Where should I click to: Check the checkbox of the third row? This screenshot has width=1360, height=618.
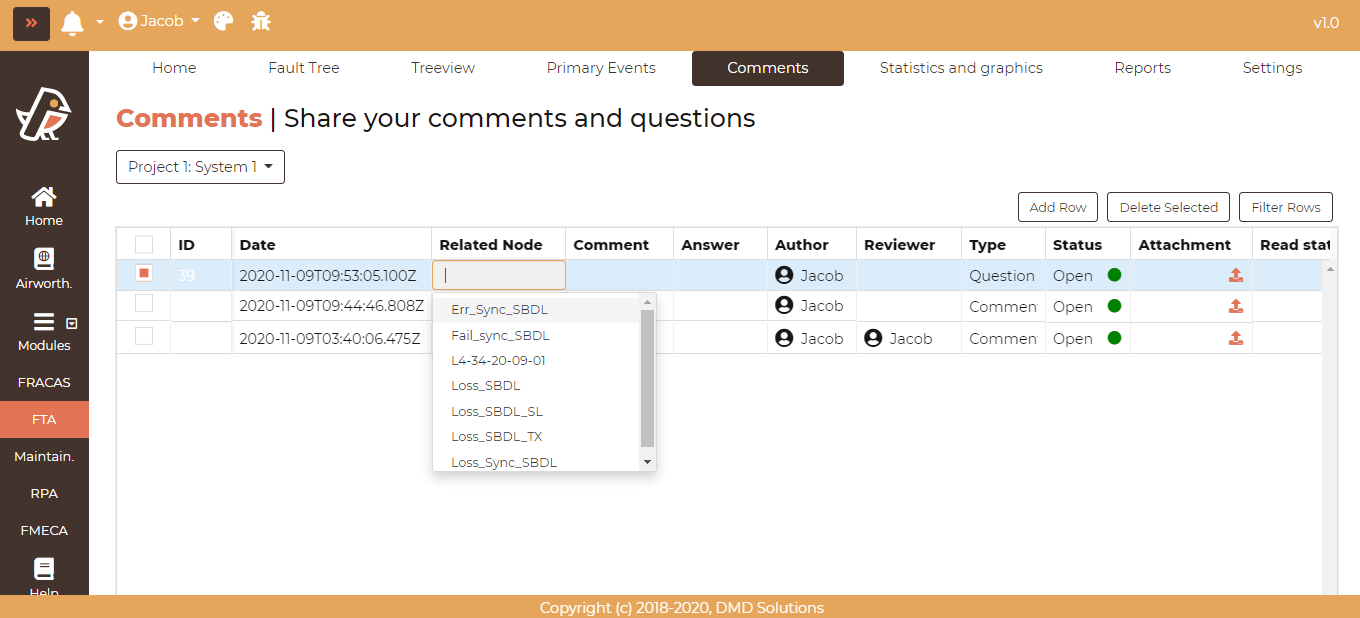point(144,337)
